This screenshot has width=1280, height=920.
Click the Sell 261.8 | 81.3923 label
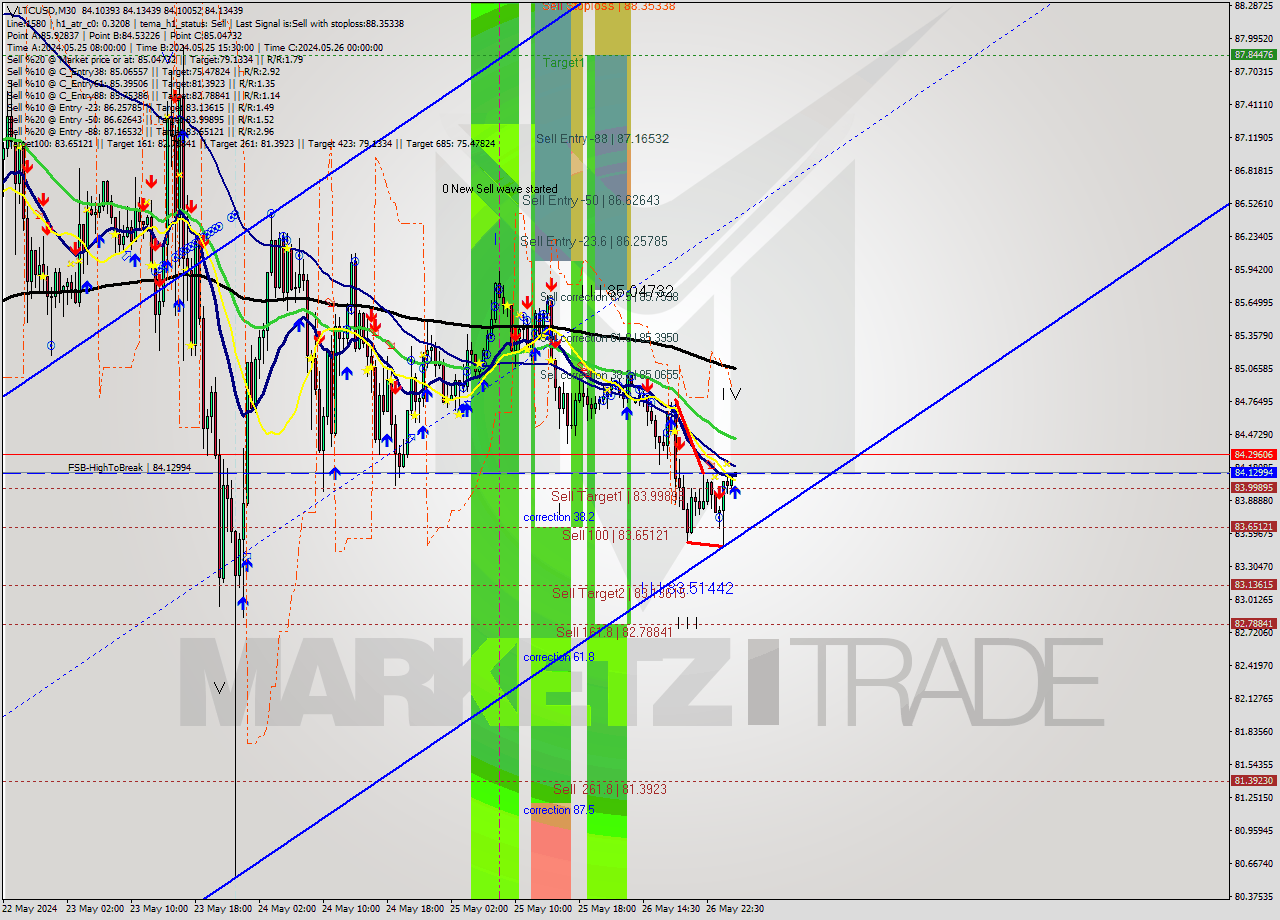click(x=610, y=790)
